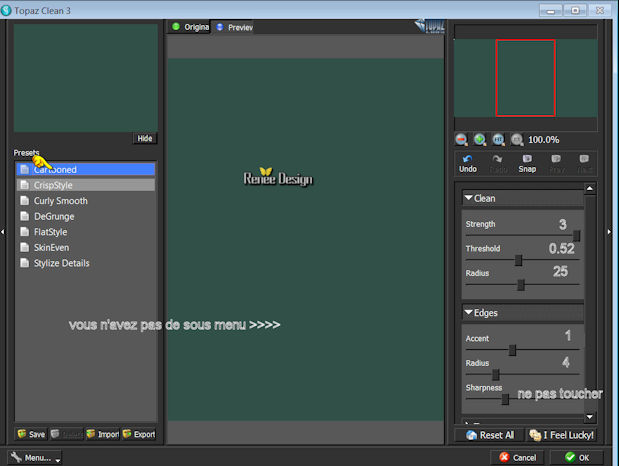
Task: Switch to the Original view tab
Action: click(190, 27)
